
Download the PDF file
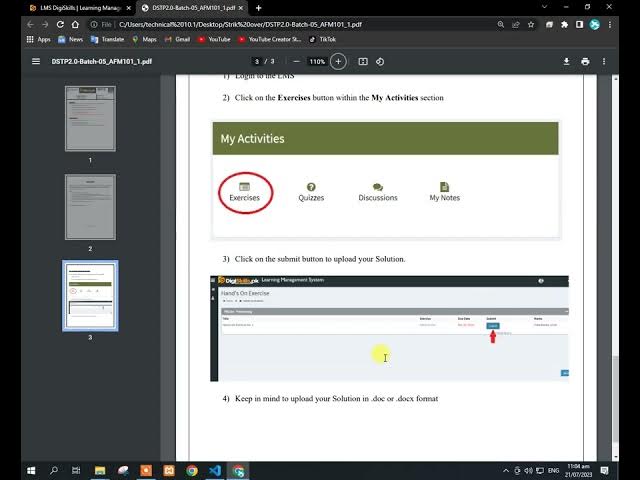(567, 61)
